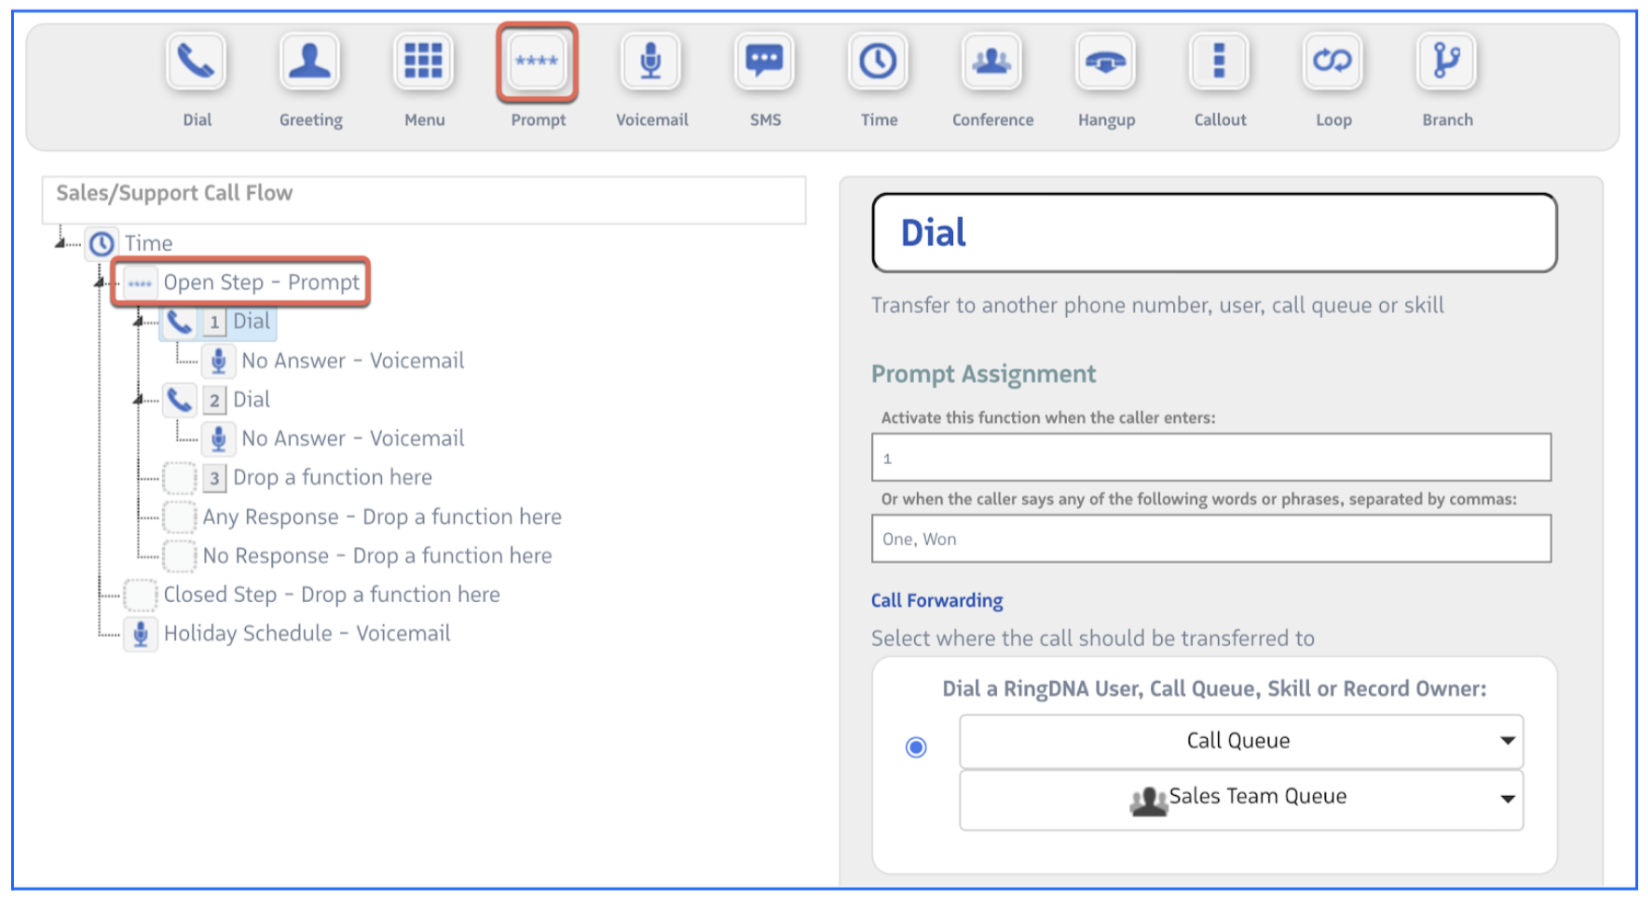Collapse the Time root tree node
1648x898 pixels.
point(61,243)
